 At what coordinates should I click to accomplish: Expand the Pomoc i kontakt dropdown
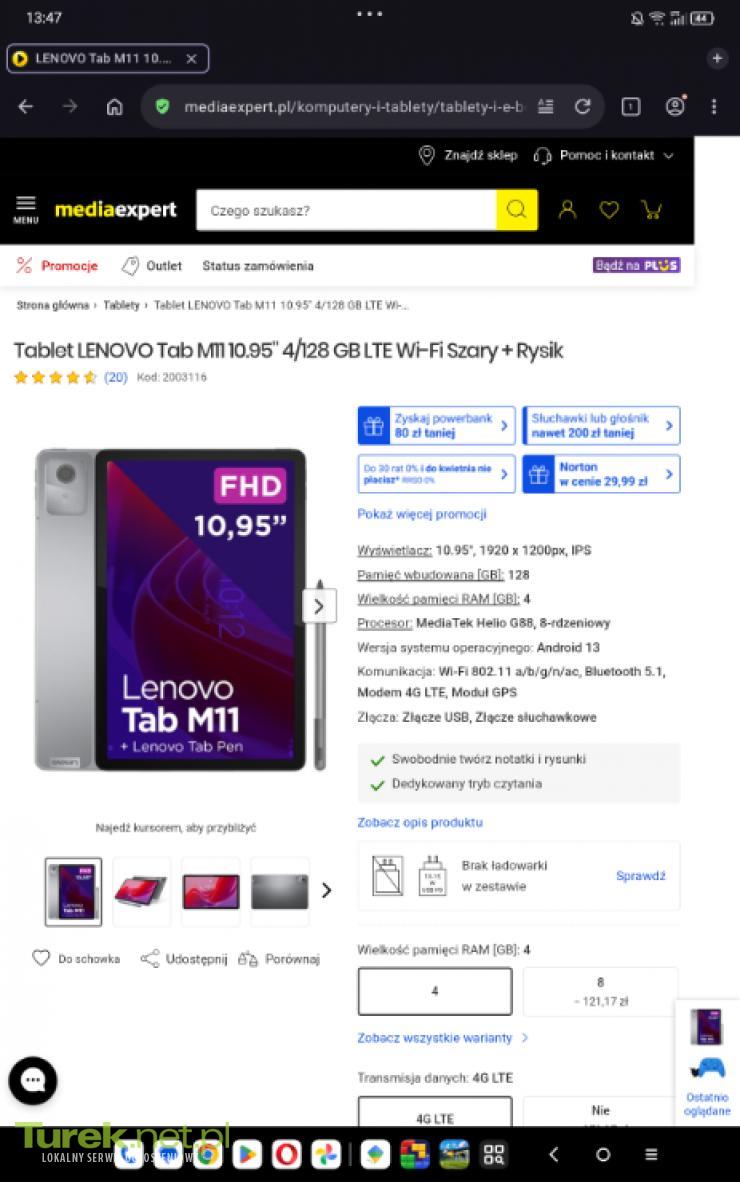[x=604, y=155]
